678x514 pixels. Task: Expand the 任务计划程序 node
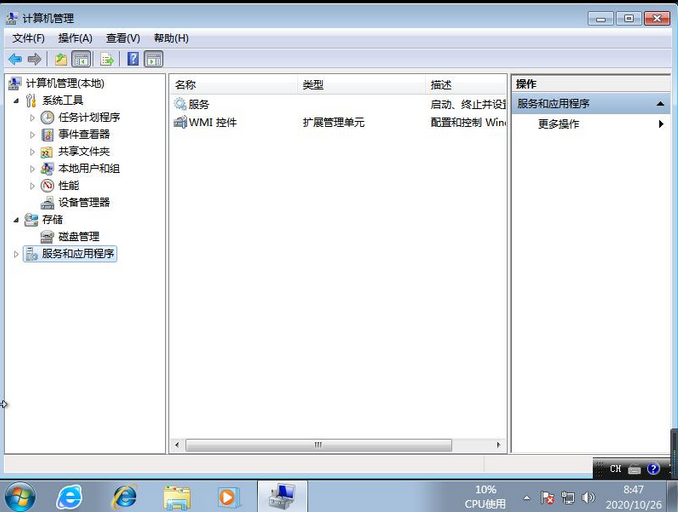pos(32,118)
